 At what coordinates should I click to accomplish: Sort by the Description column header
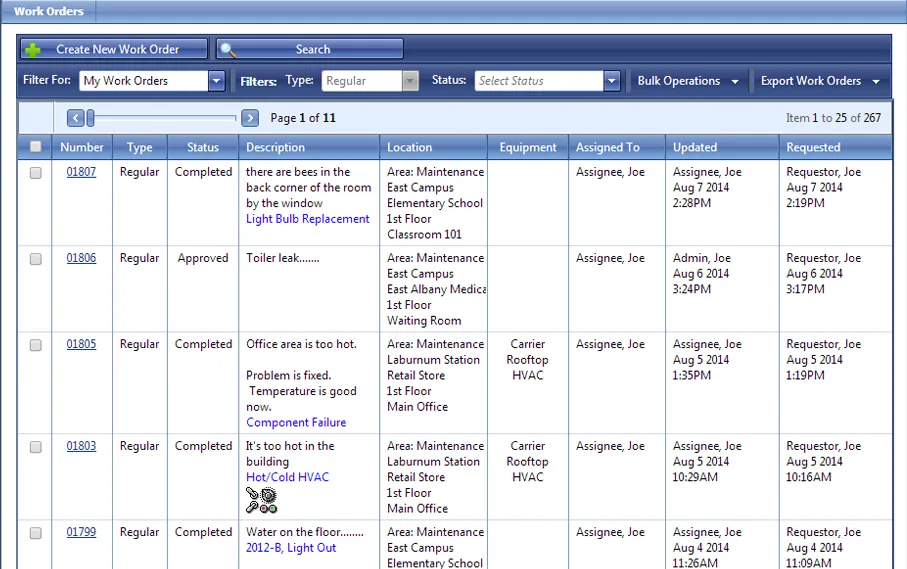pyautogui.click(x=309, y=147)
